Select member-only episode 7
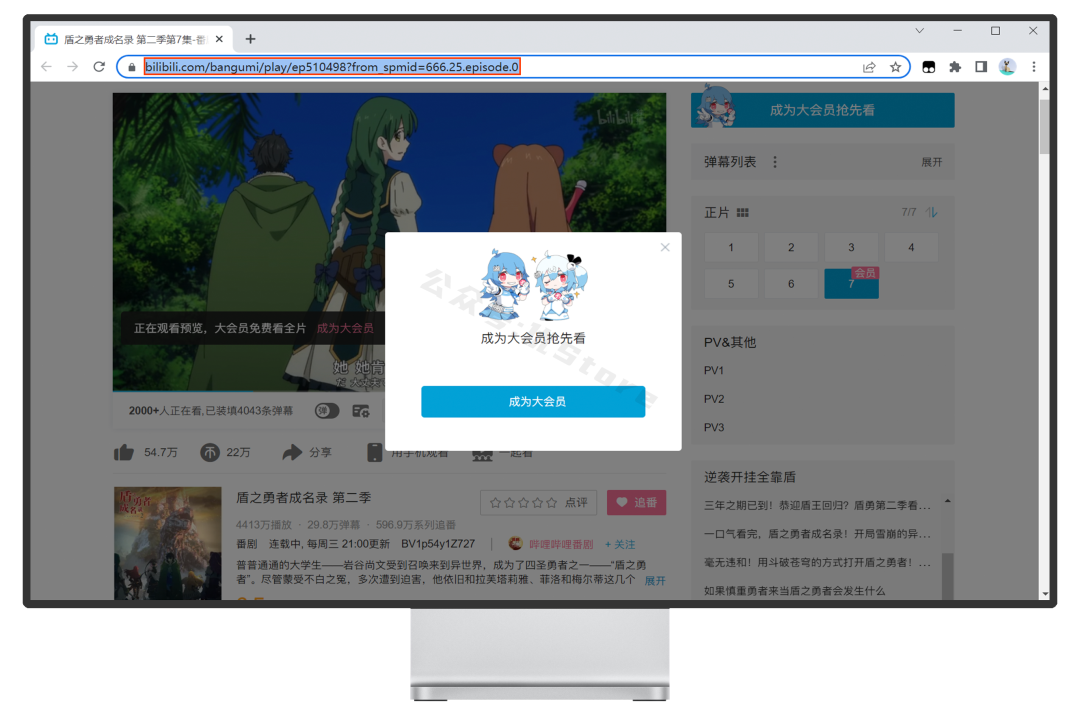Screen dimensions: 1080x715 coord(851,284)
